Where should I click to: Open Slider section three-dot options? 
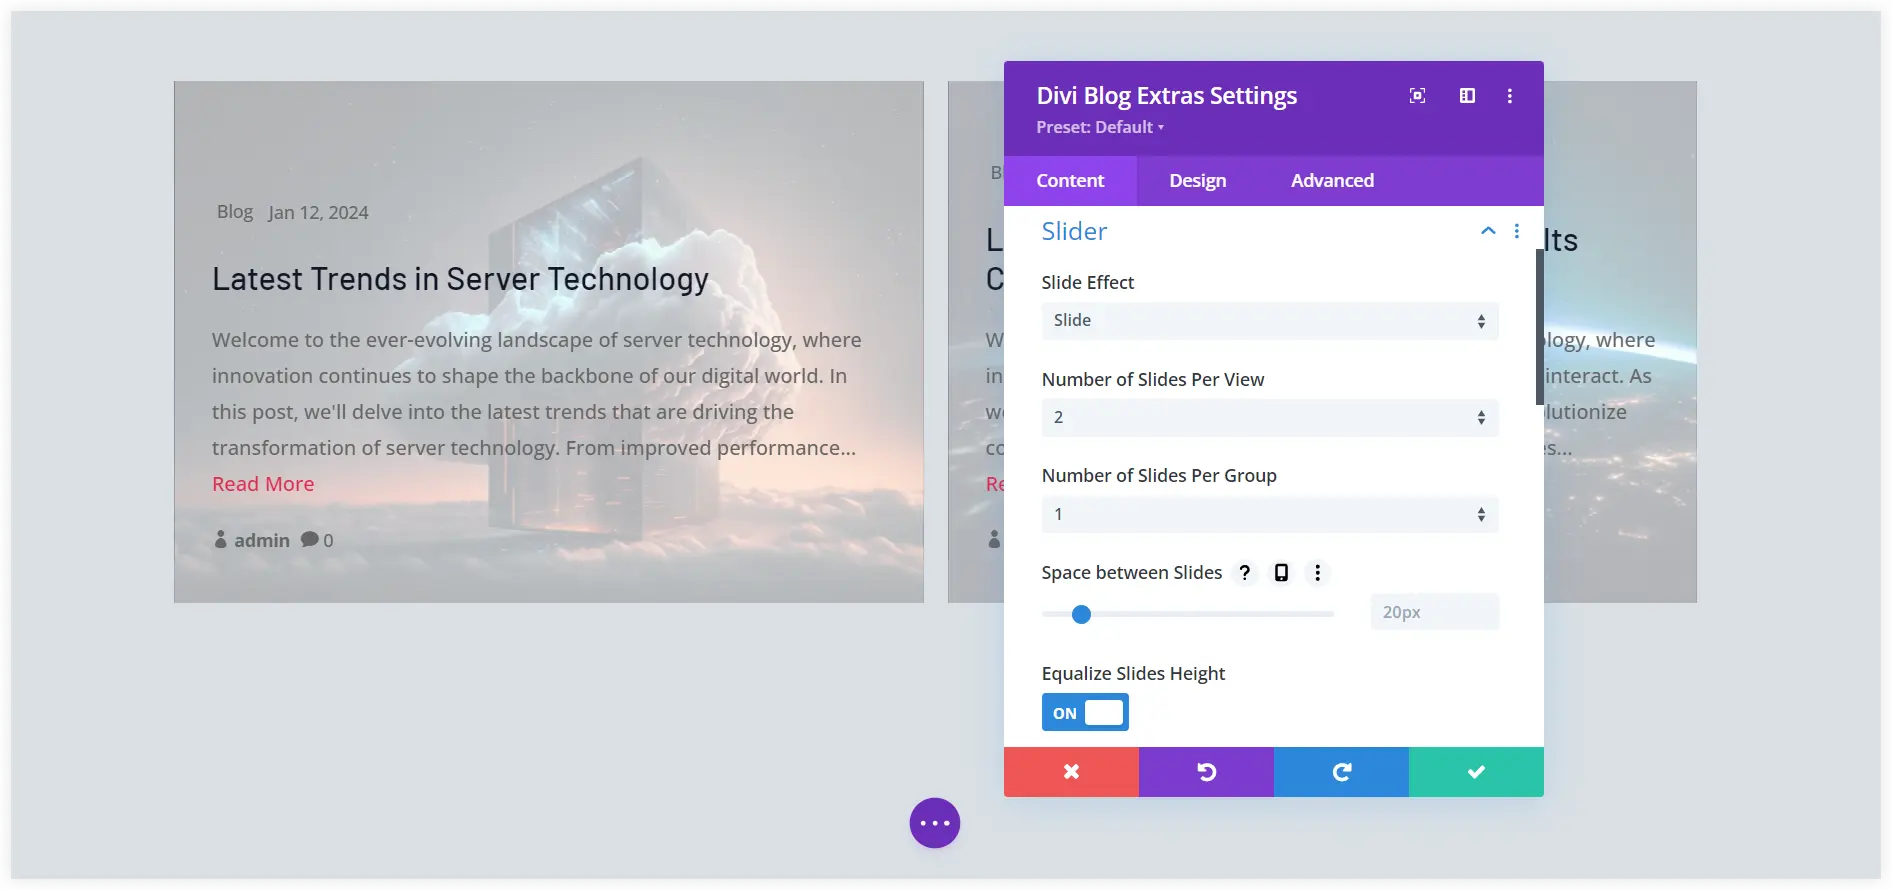click(x=1517, y=231)
